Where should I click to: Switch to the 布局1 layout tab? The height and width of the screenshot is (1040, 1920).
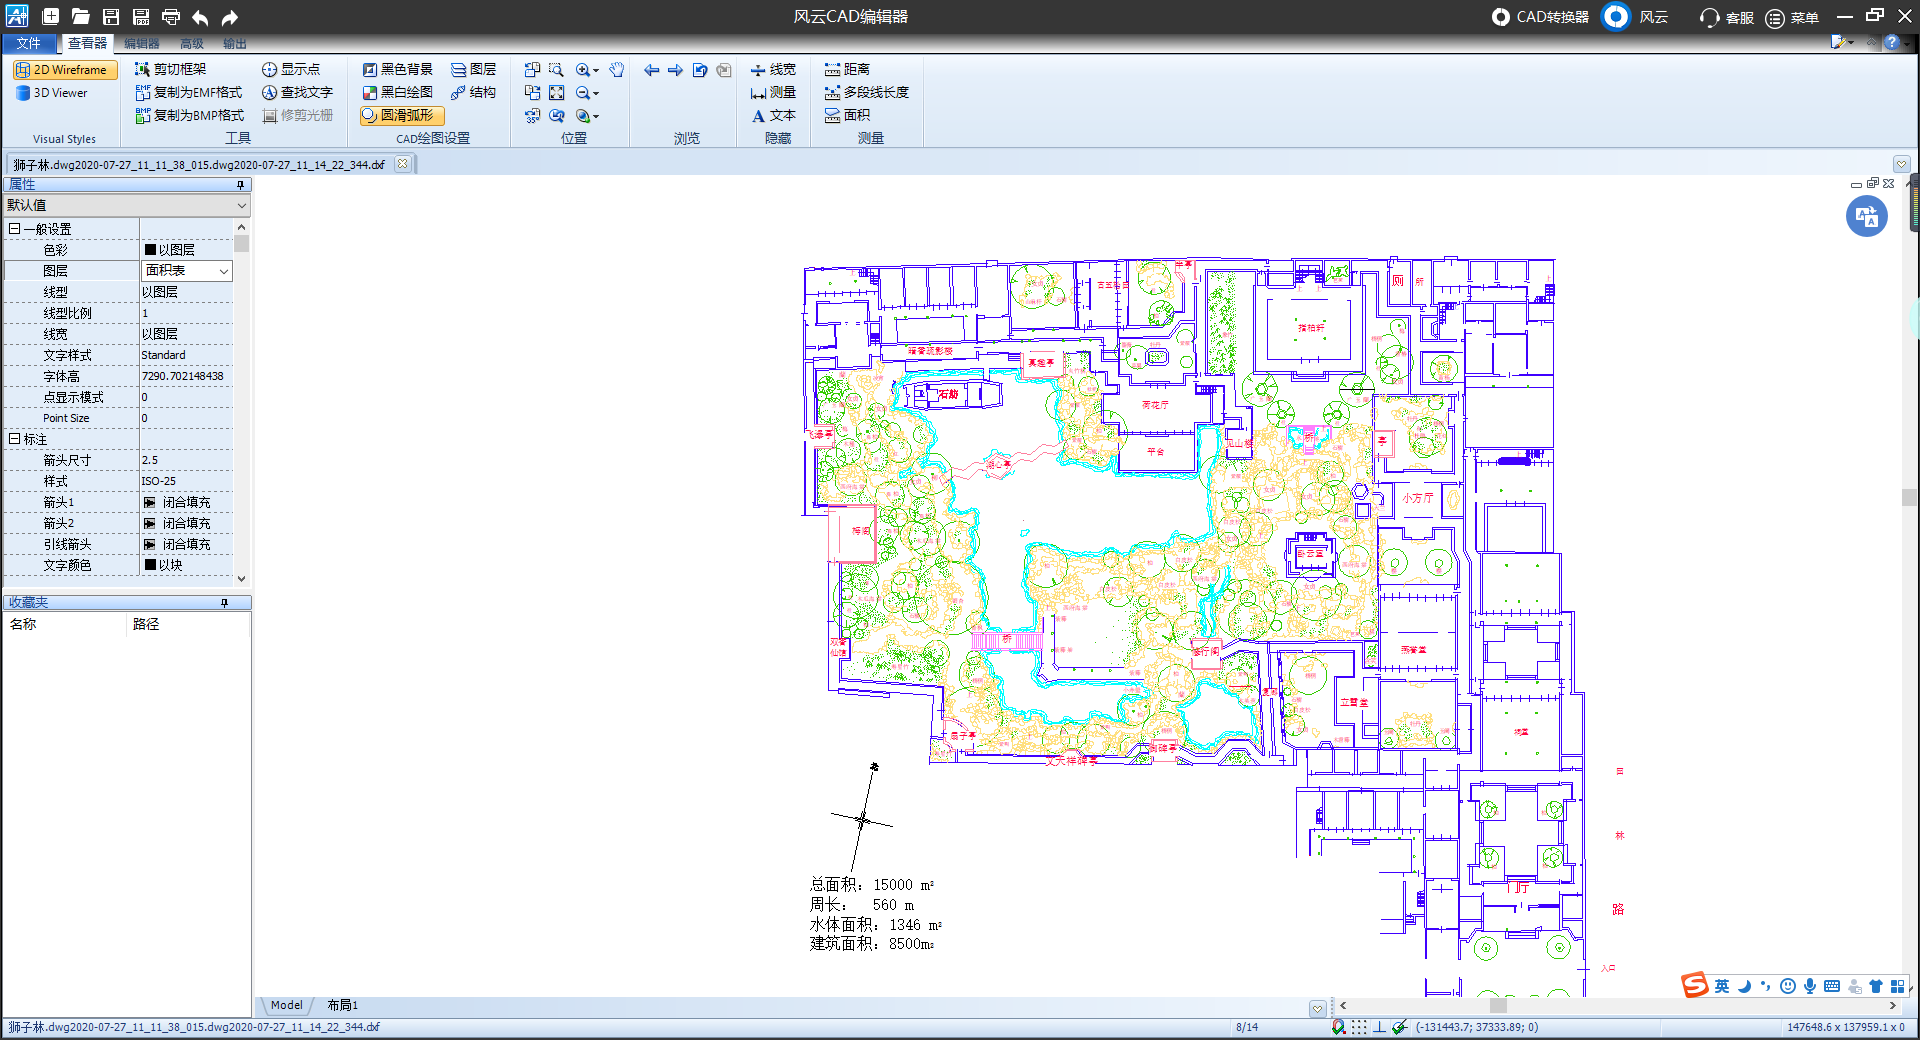coord(342,1006)
